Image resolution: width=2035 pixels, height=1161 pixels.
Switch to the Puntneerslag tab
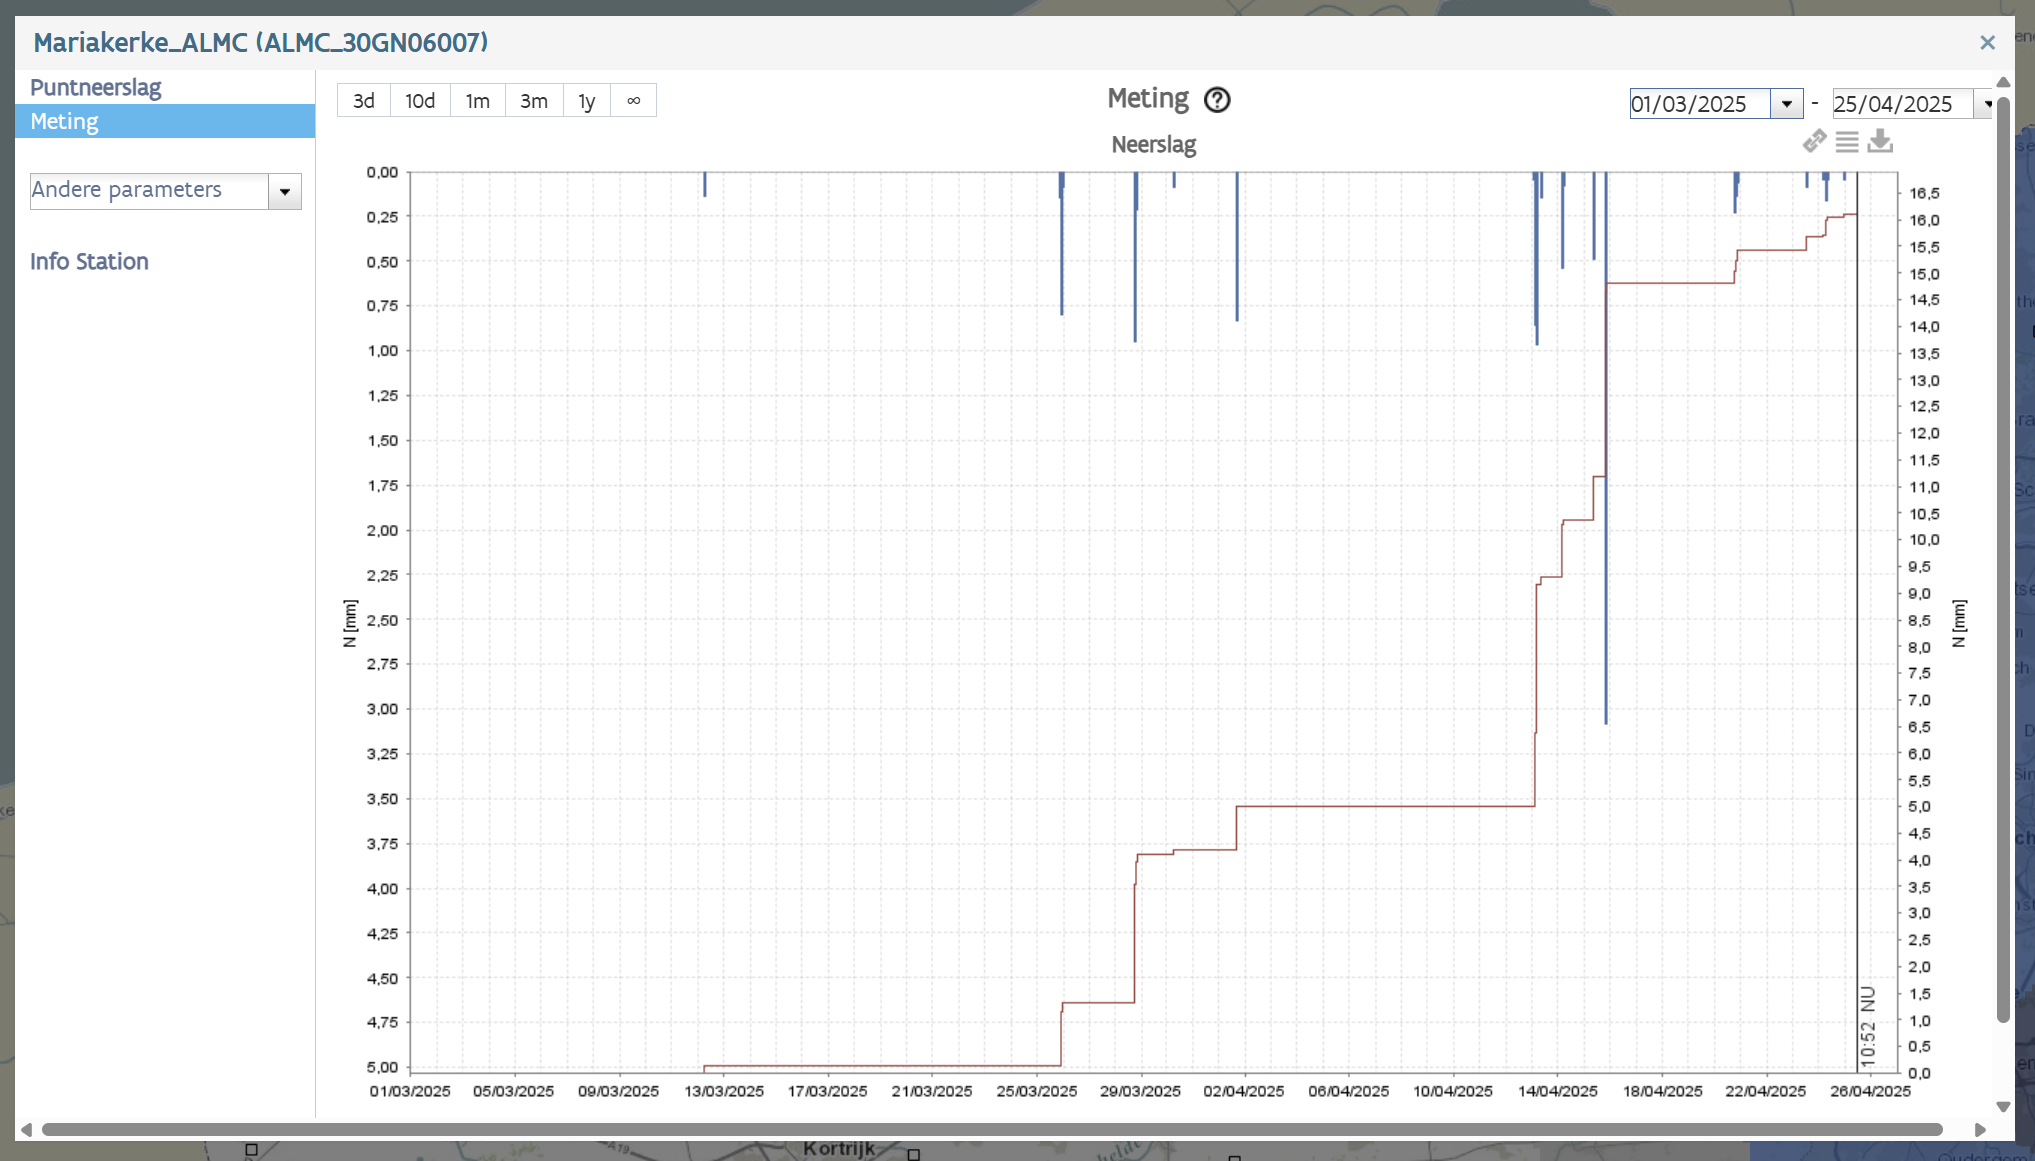96,87
